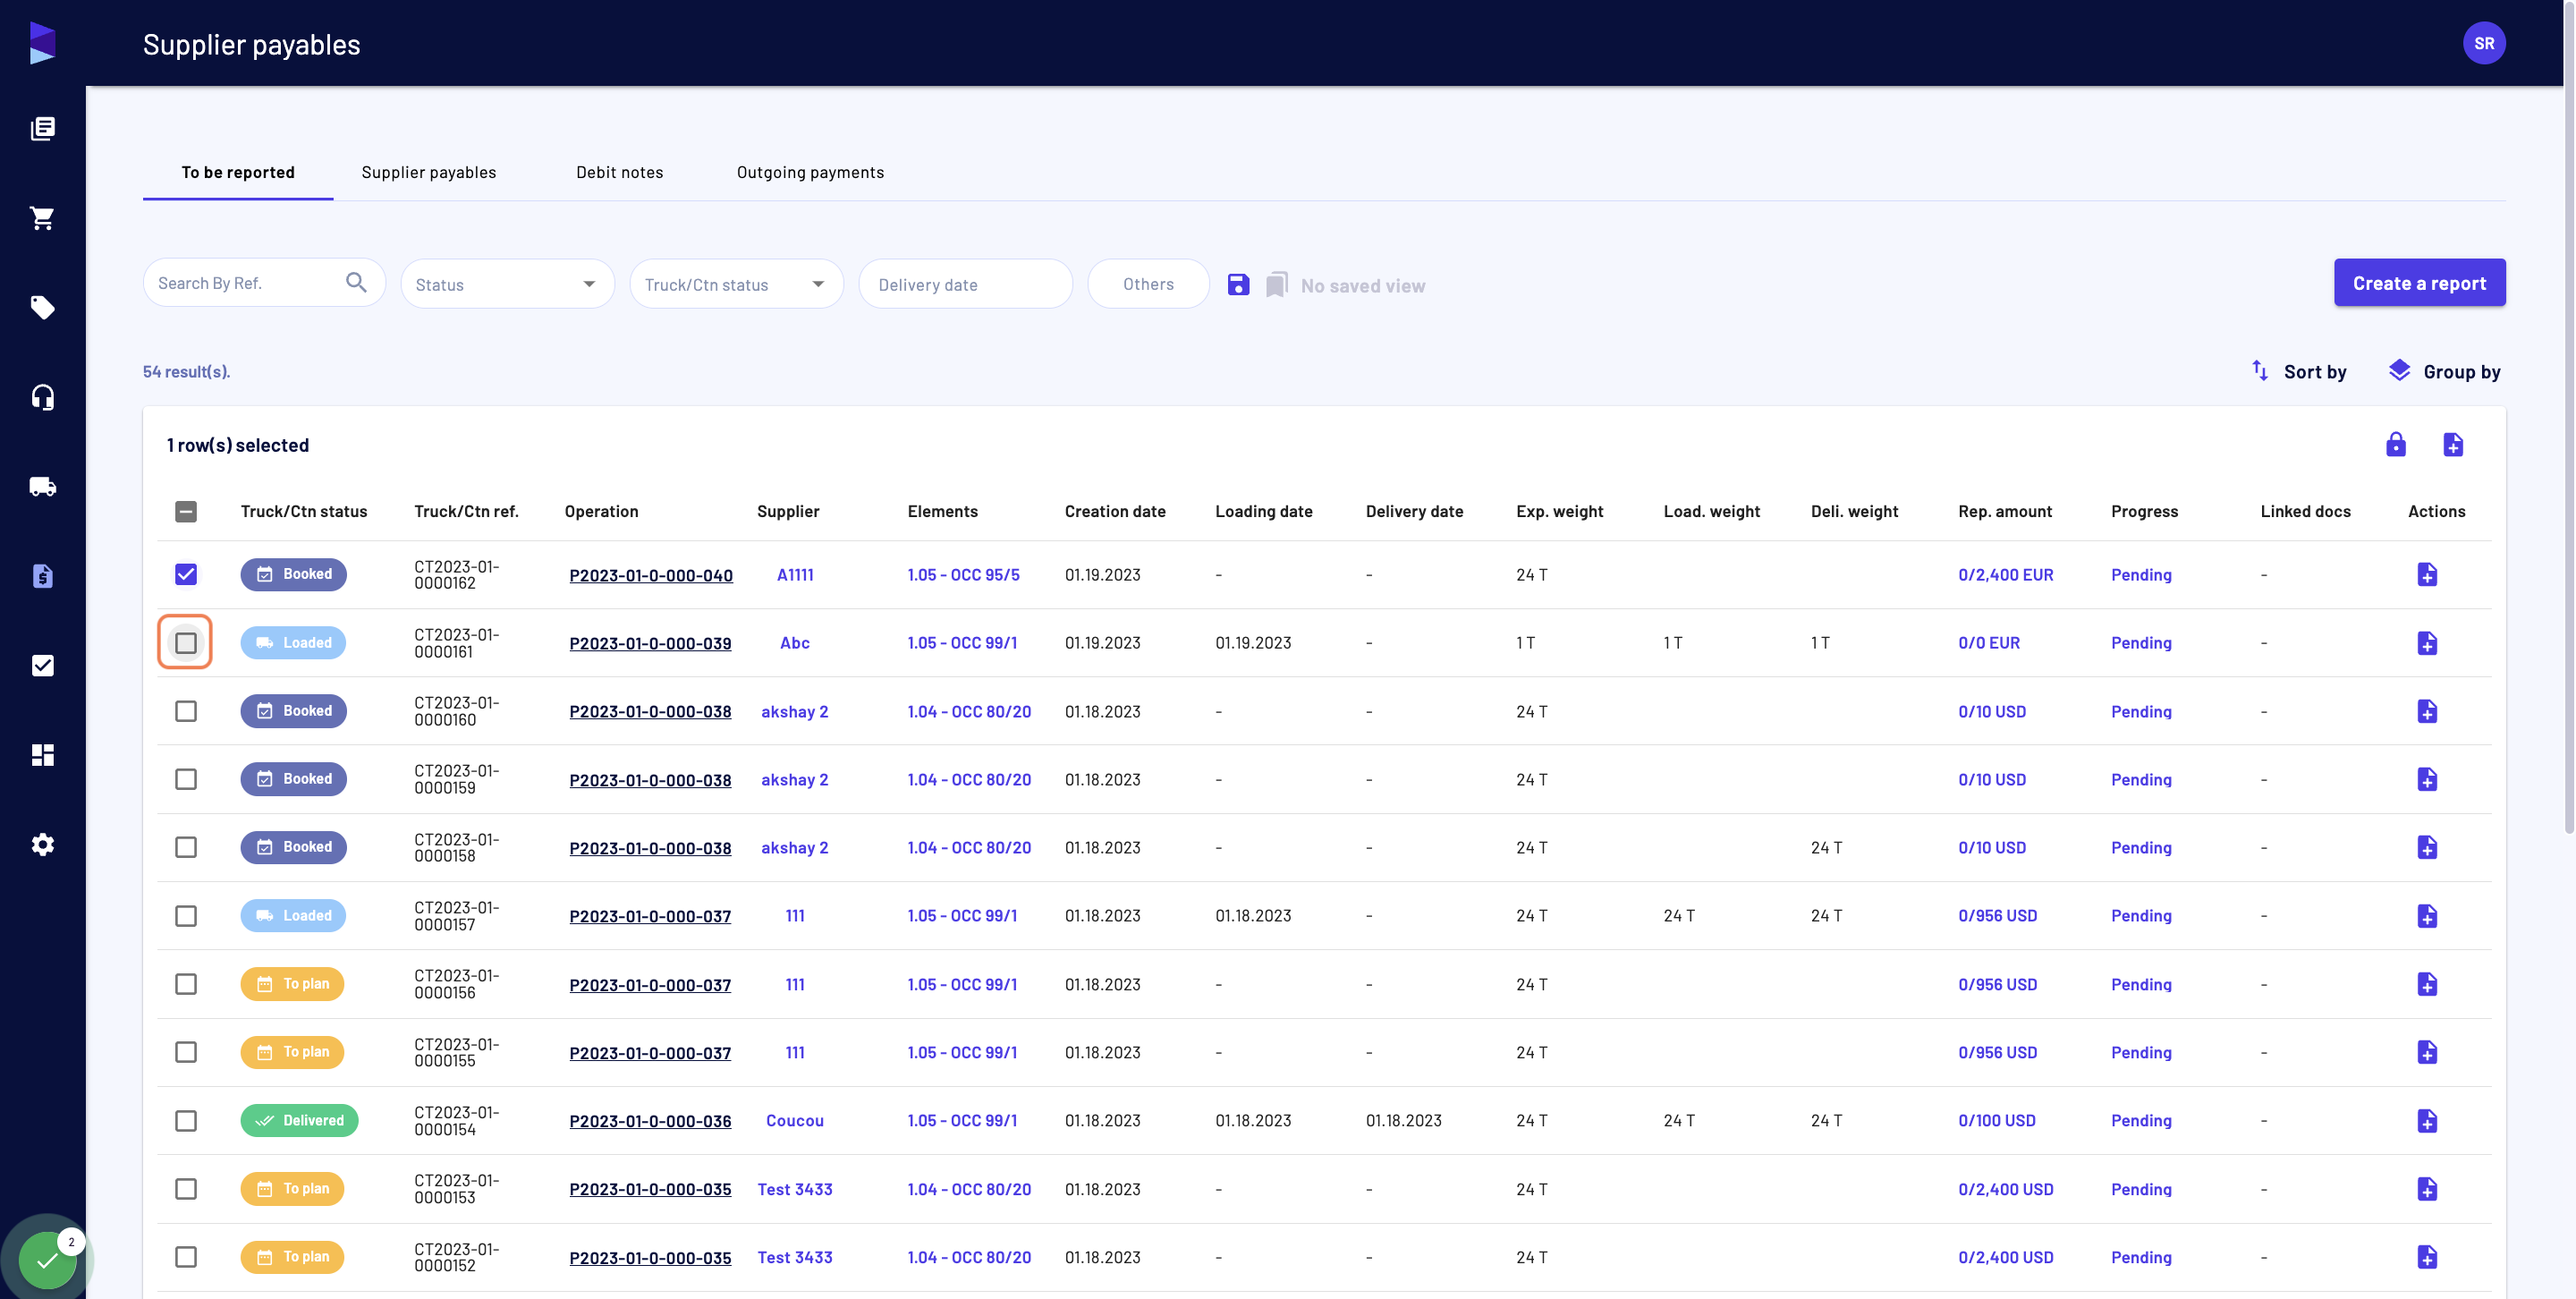2576x1299 pixels.
Task: Uncheck the checkbox for row CT2023-01-0000162
Action: point(186,574)
